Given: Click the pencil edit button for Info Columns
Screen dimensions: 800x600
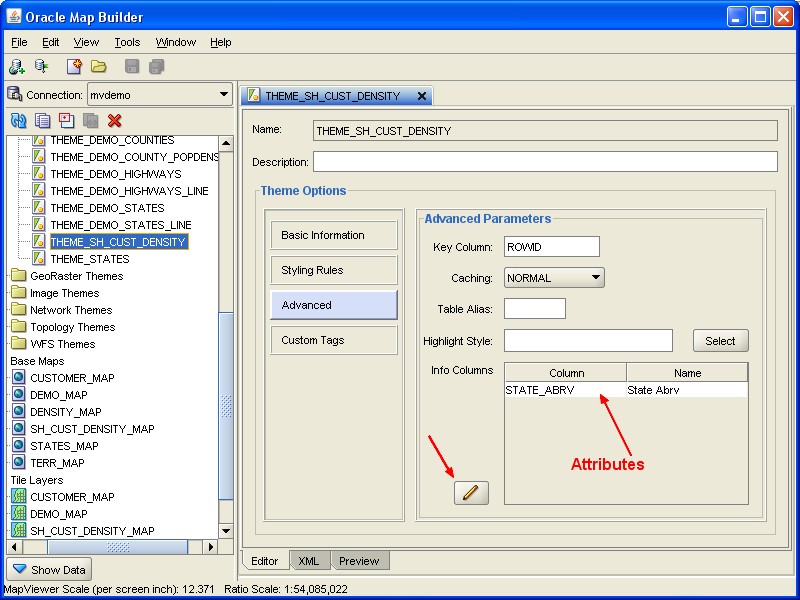Looking at the screenshot, I should 471,493.
